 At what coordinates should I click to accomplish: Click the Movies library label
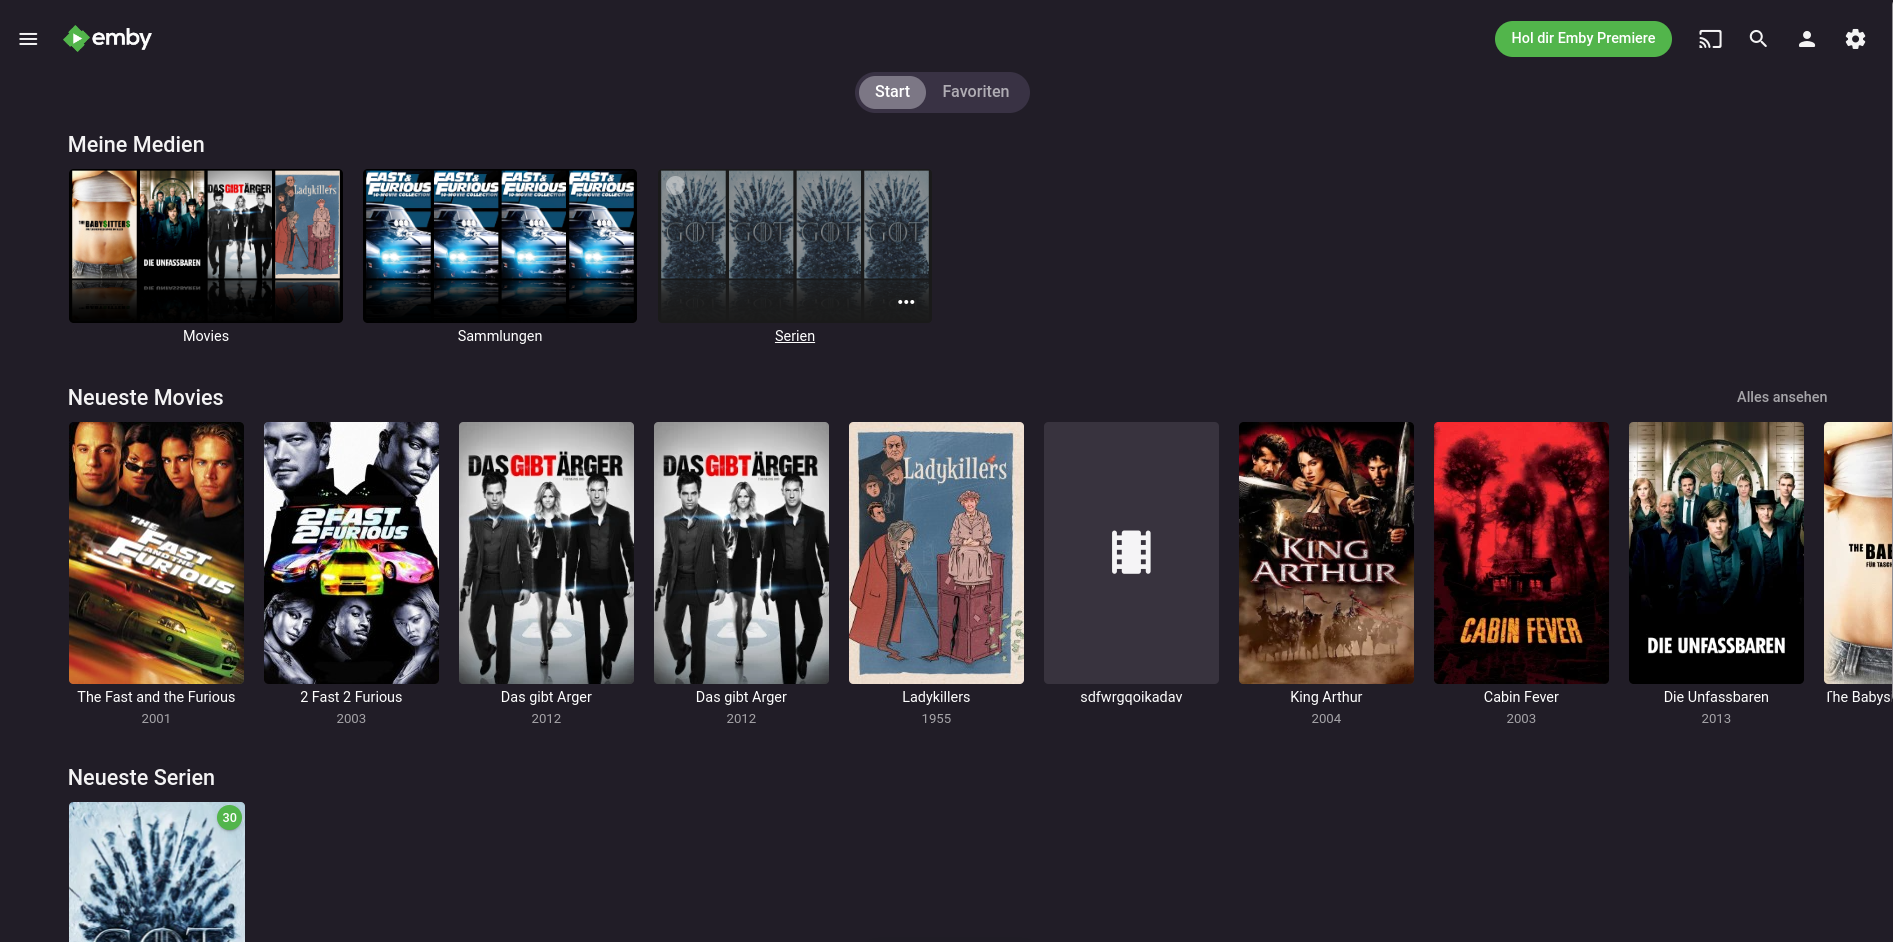coord(206,336)
